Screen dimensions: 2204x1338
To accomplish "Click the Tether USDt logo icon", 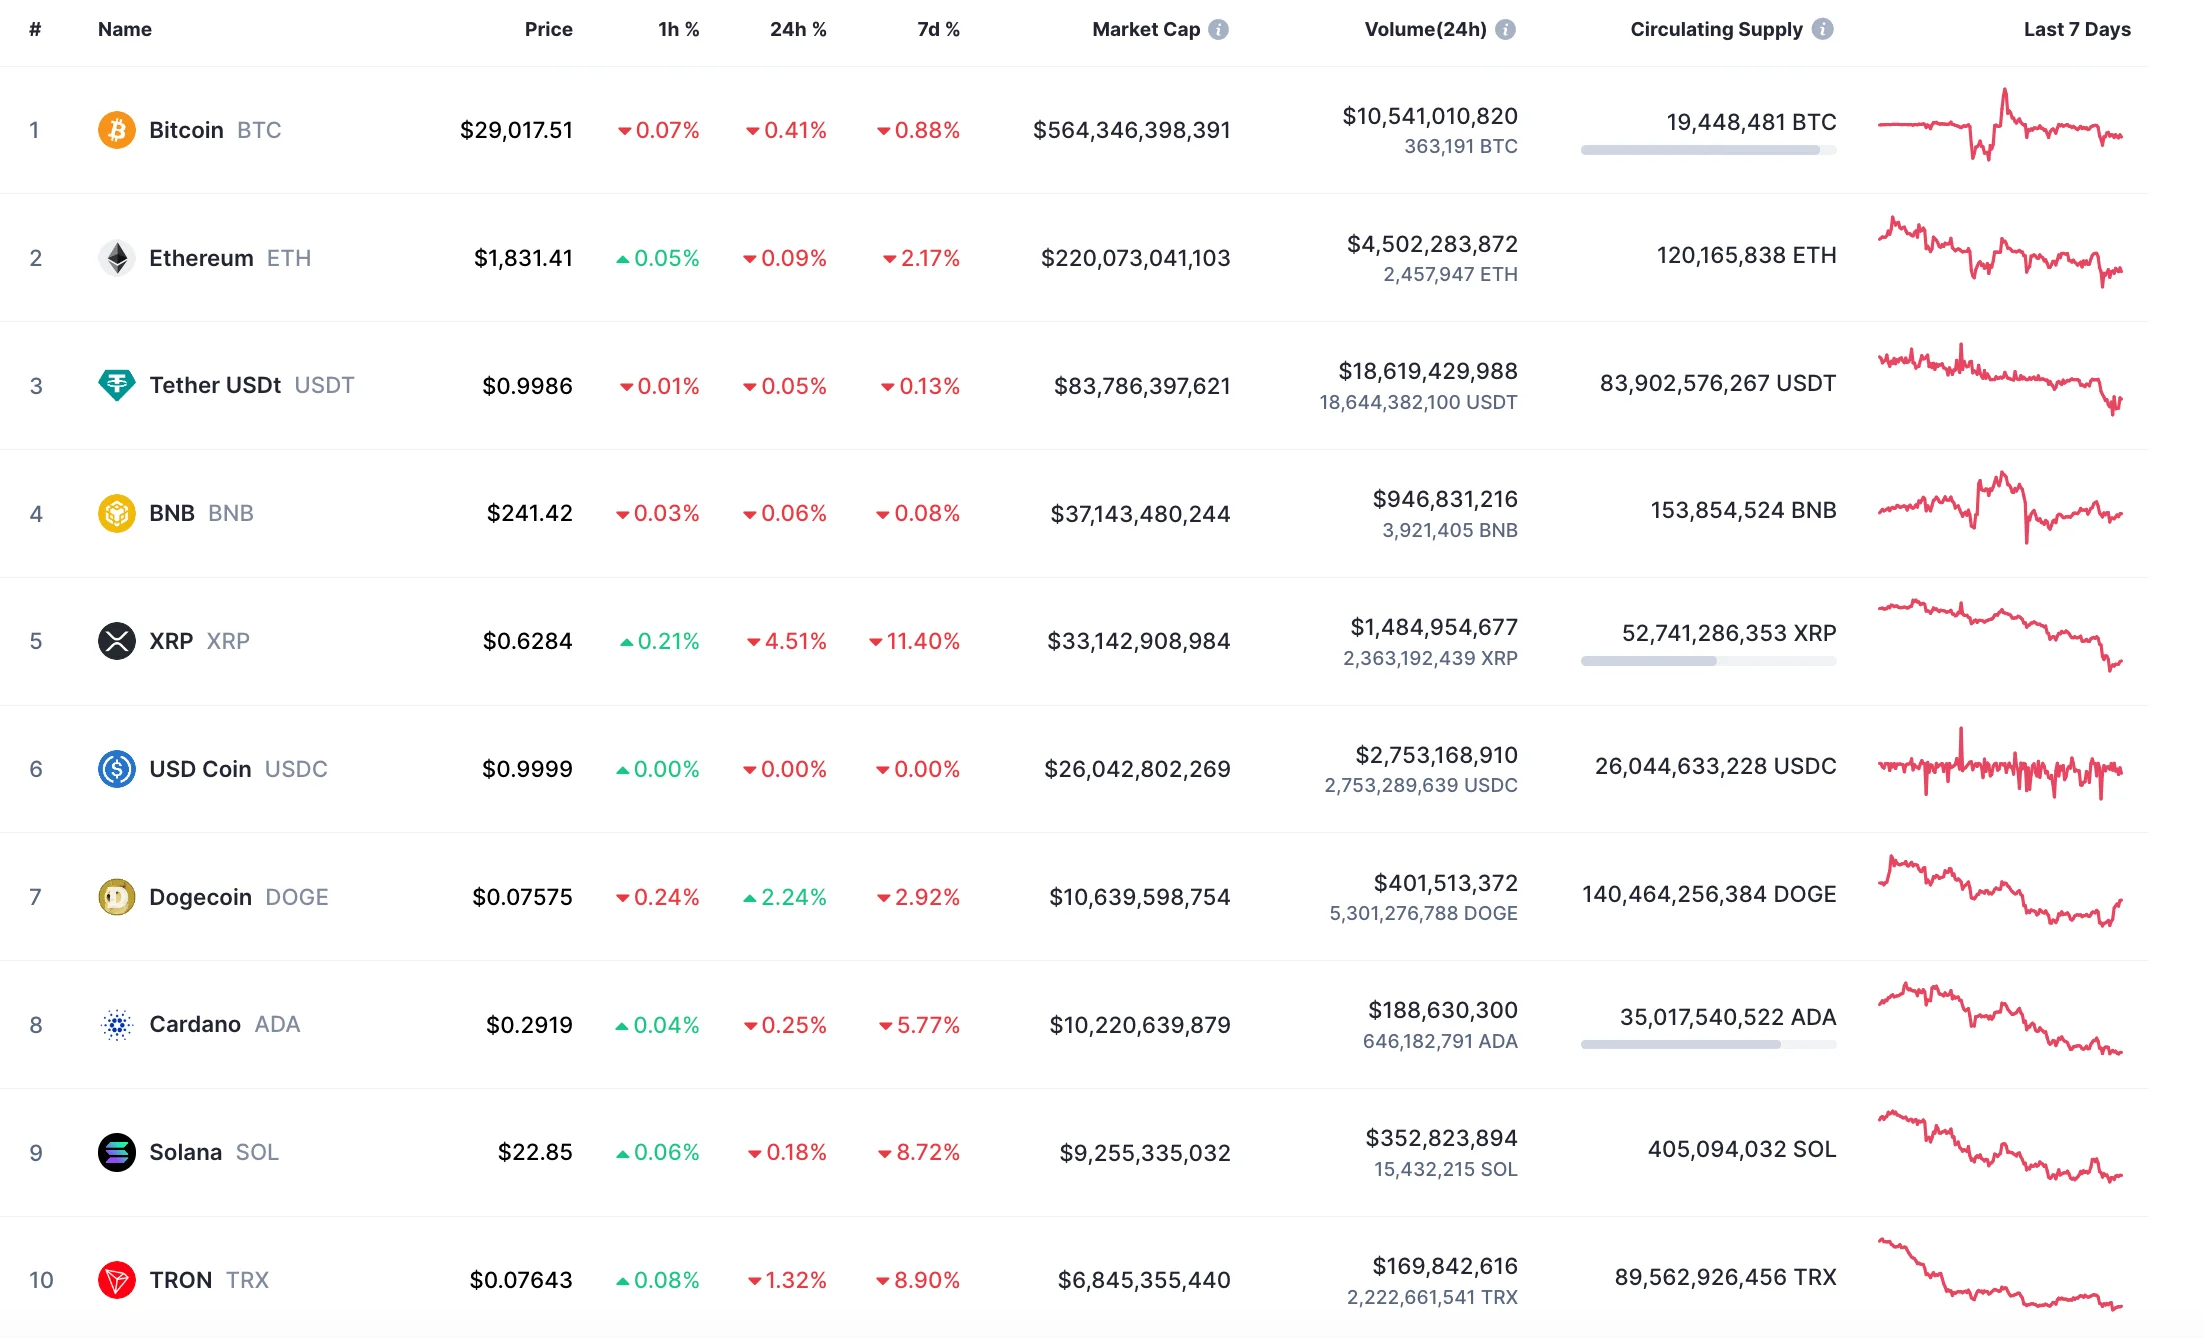I will 116,385.
